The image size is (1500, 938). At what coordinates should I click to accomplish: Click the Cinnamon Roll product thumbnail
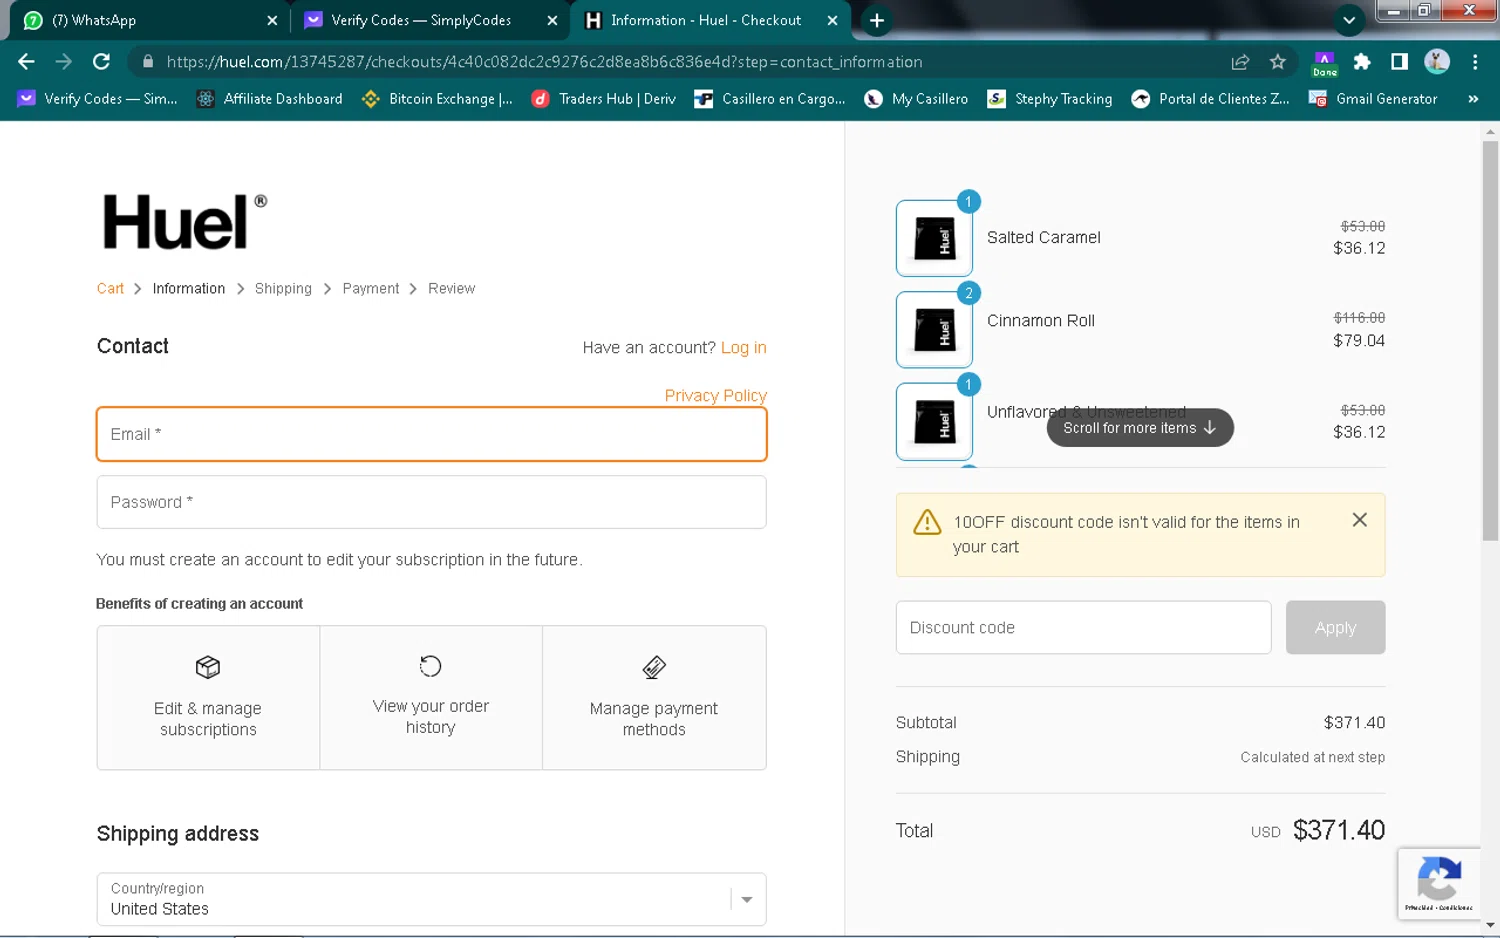pyautogui.click(x=935, y=330)
